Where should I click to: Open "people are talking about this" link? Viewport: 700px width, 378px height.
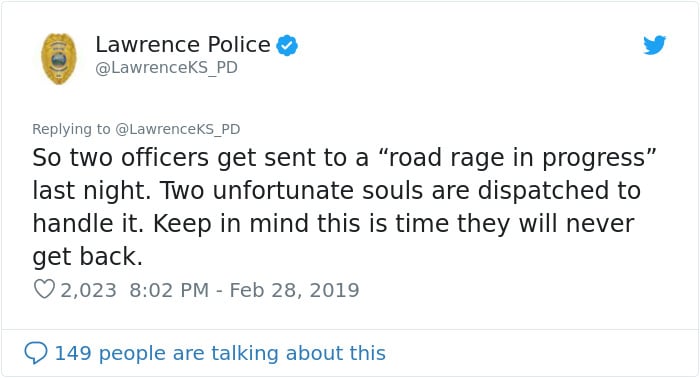click(242, 353)
